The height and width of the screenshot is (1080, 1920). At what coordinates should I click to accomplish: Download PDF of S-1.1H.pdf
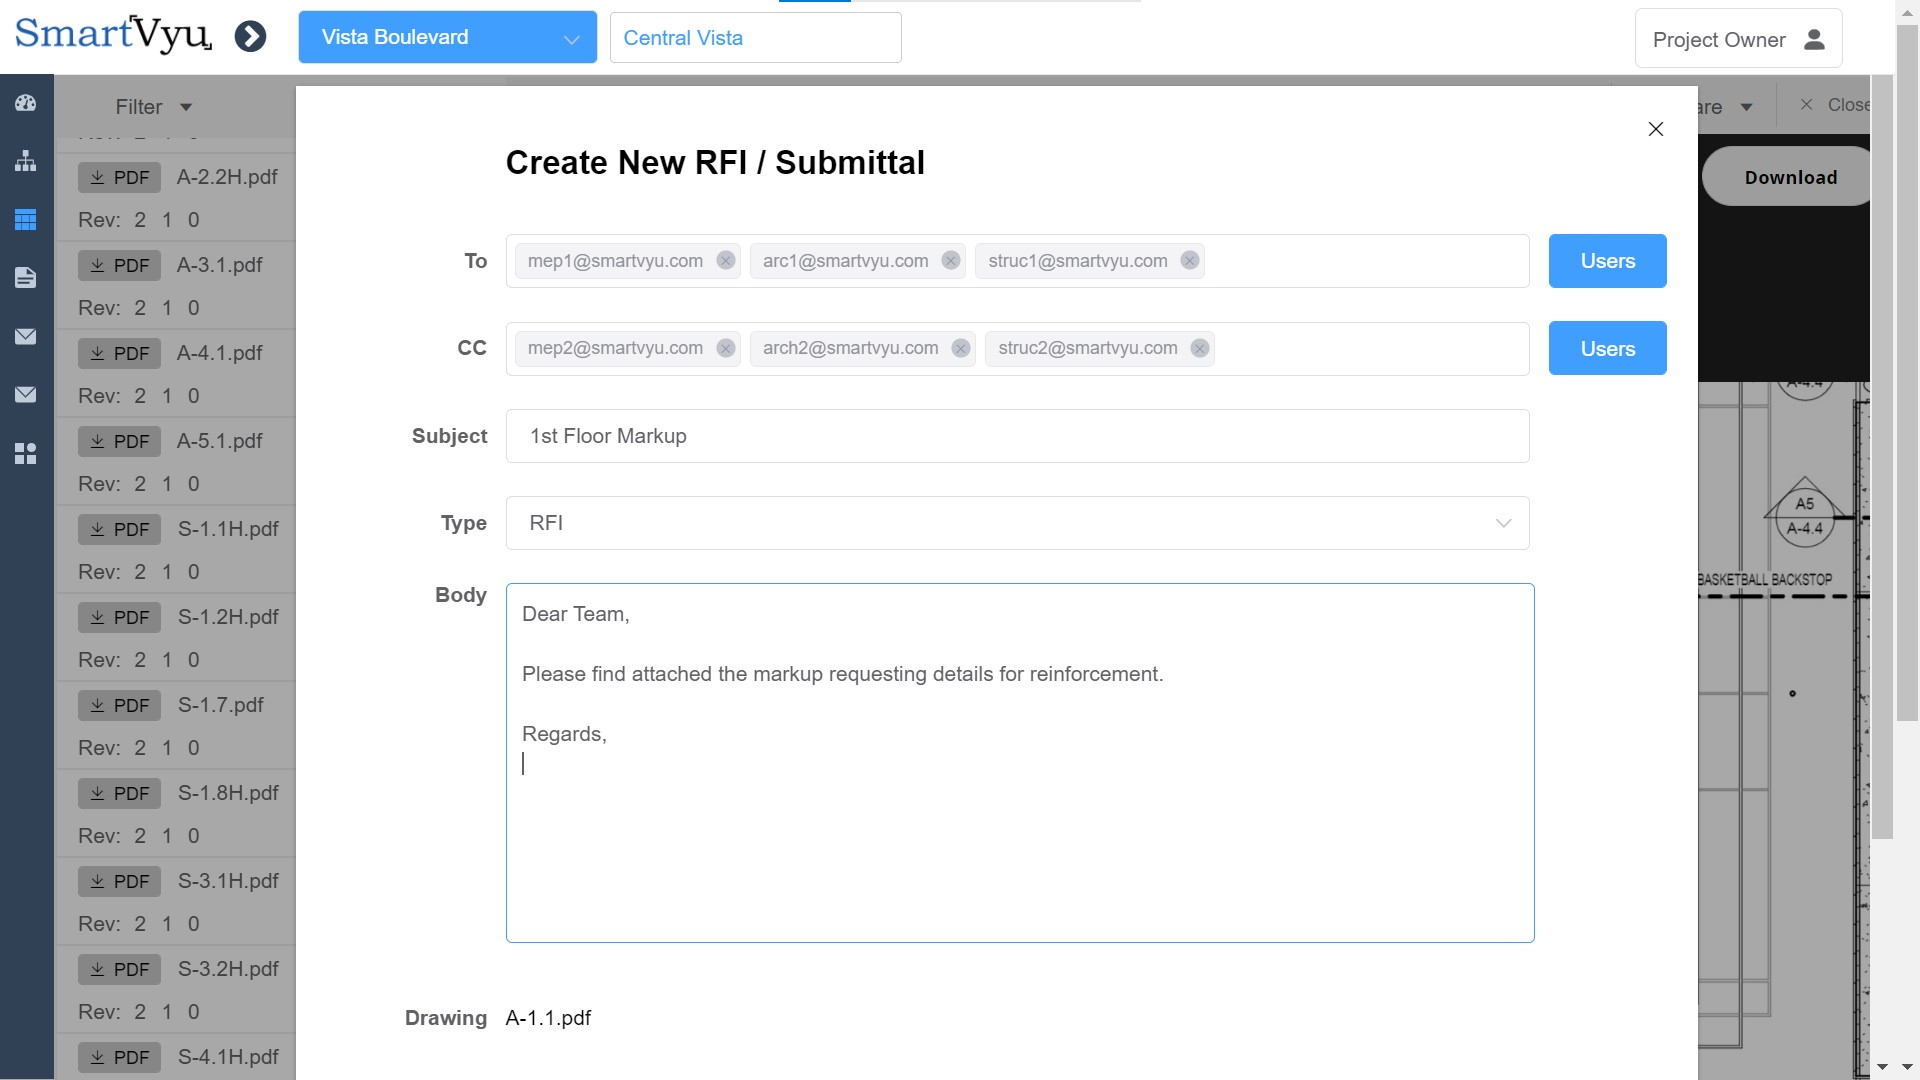[120, 529]
